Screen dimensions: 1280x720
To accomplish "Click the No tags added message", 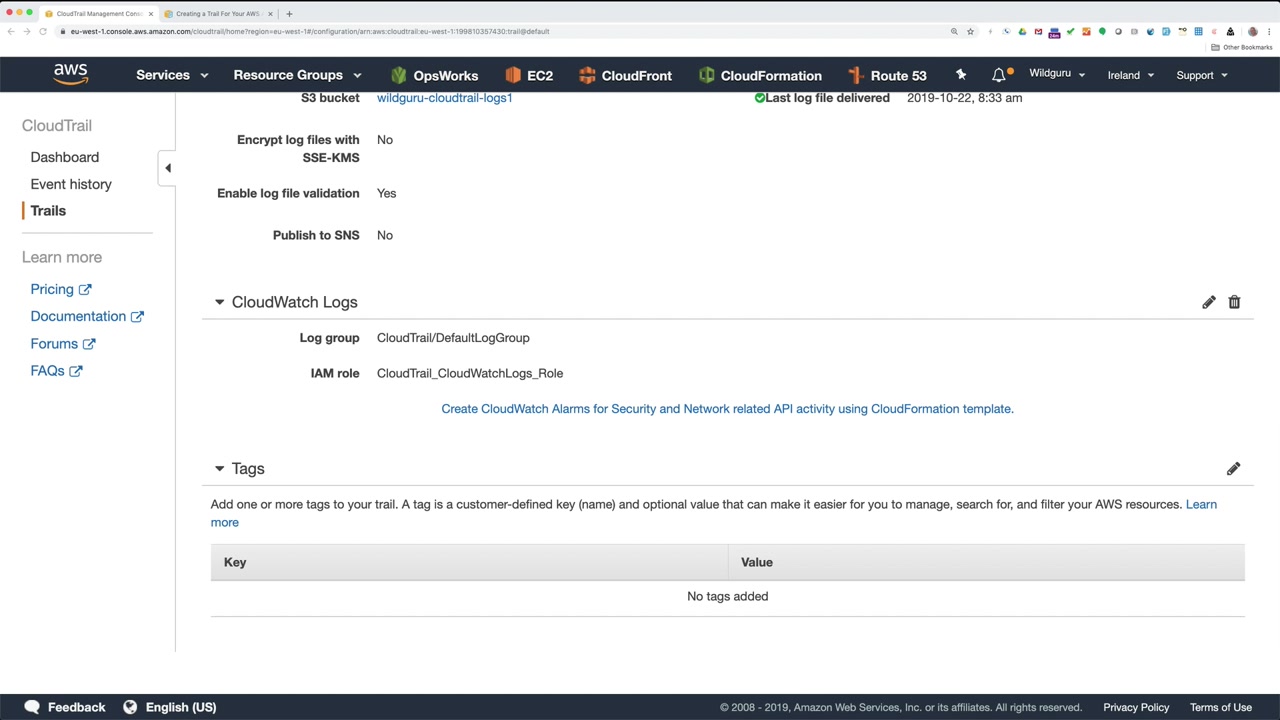I will (x=728, y=596).
